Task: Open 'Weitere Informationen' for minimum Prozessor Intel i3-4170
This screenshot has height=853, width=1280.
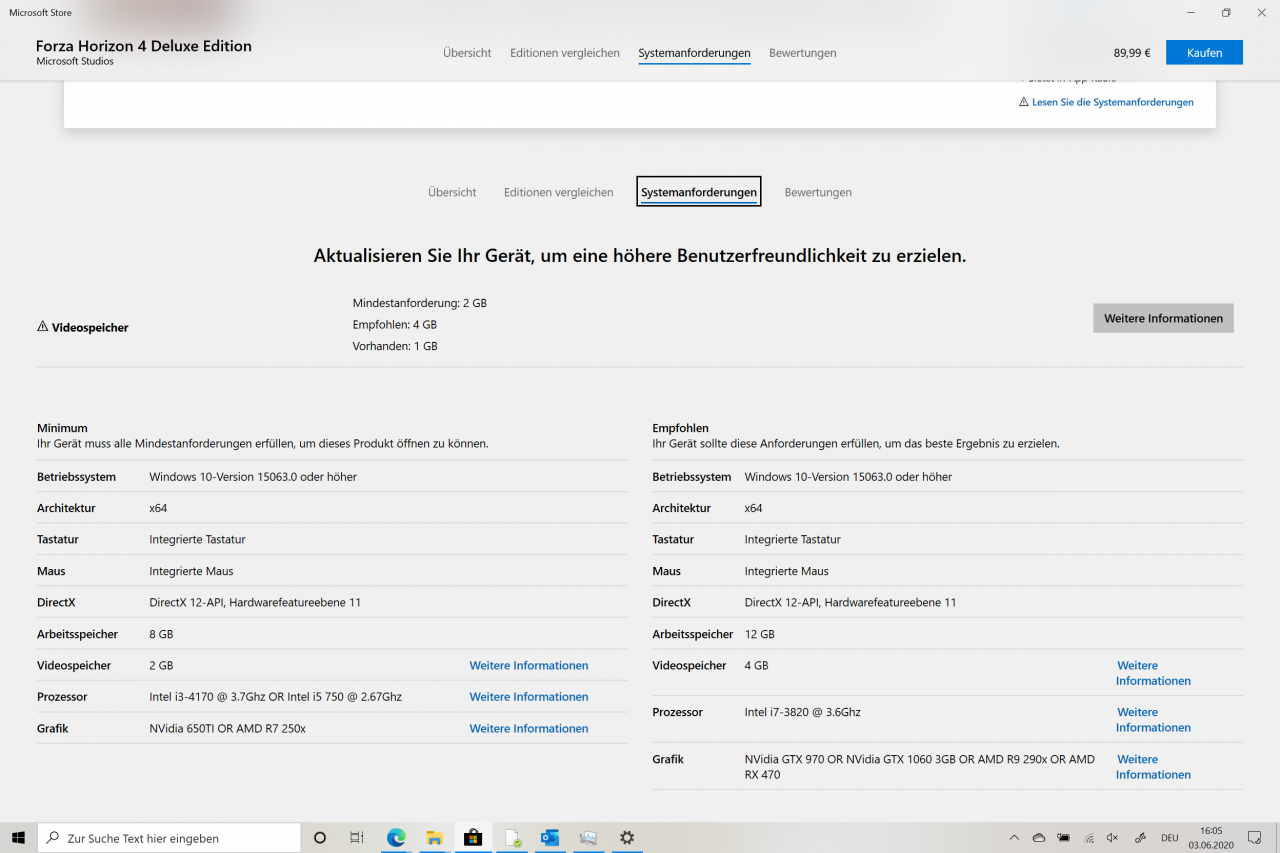Action: [529, 697]
